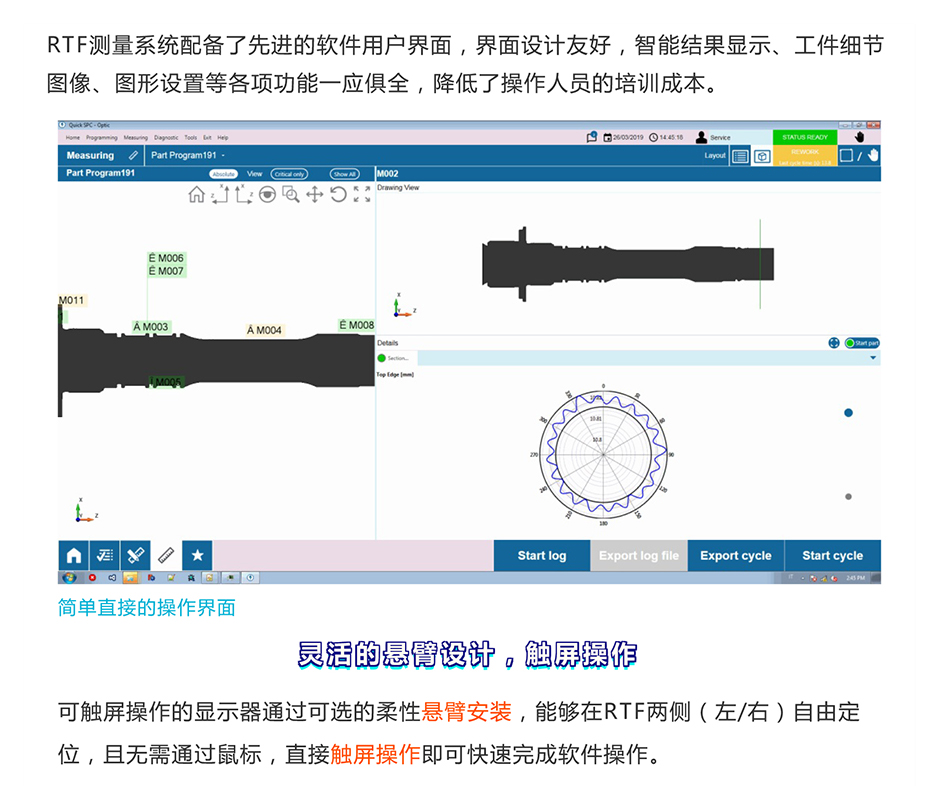Click the clock time icon
940x786 pixels.
click(x=653, y=137)
